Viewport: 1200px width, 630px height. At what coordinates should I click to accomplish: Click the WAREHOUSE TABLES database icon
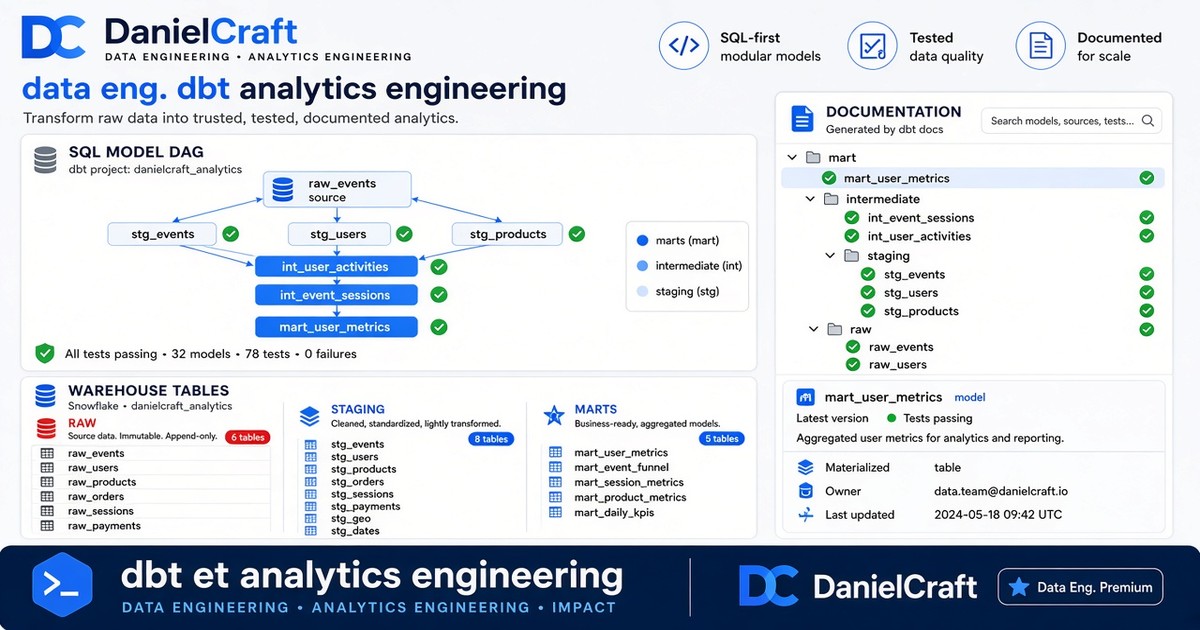pos(45,396)
